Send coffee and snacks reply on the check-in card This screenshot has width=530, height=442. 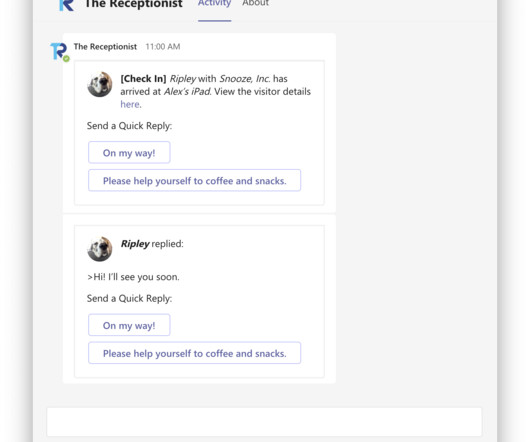pyautogui.click(x=194, y=180)
